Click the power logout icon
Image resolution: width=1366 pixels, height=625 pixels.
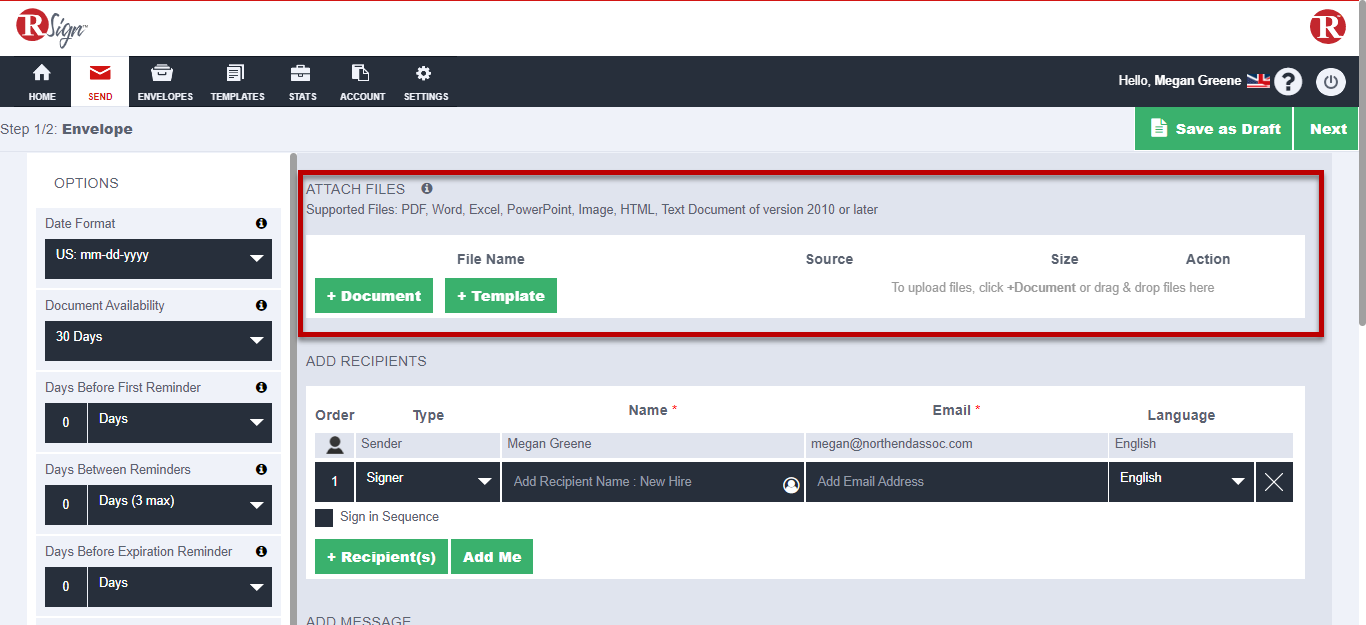1330,82
